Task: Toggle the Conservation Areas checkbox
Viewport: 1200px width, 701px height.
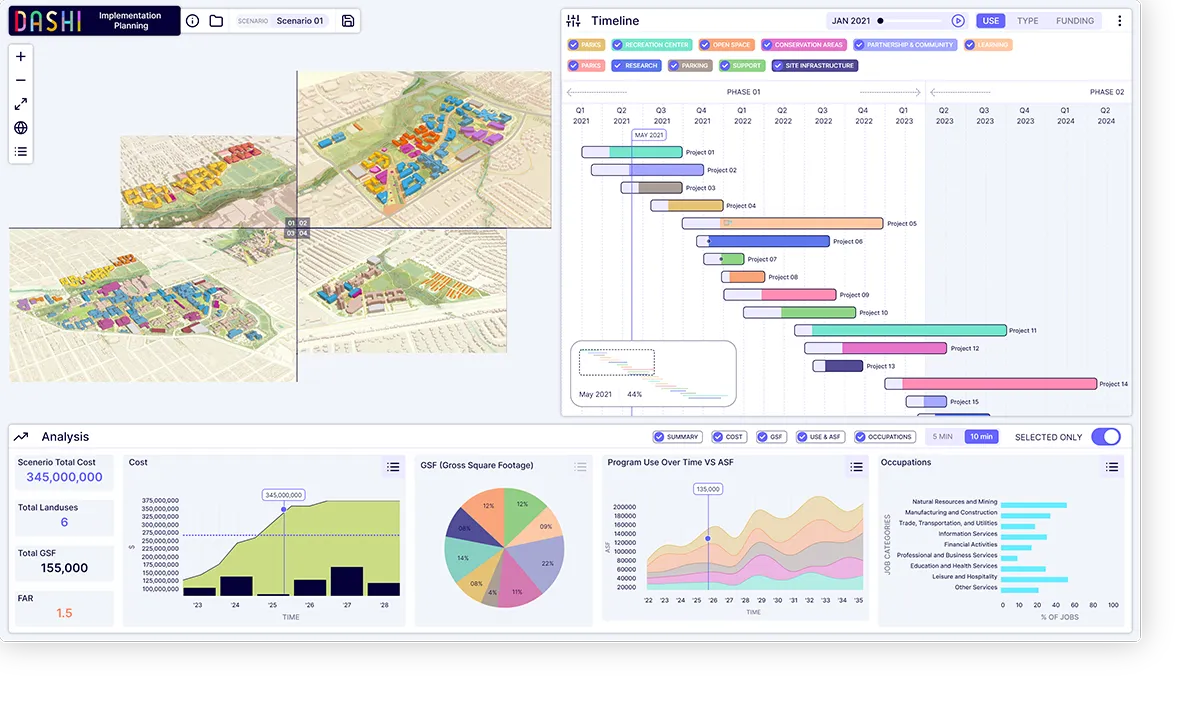Action: [x=767, y=45]
